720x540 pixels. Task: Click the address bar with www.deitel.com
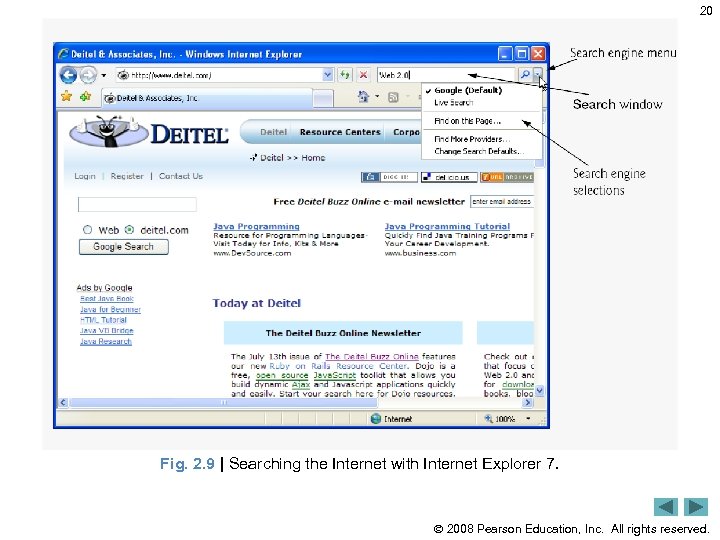click(x=219, y=75)
